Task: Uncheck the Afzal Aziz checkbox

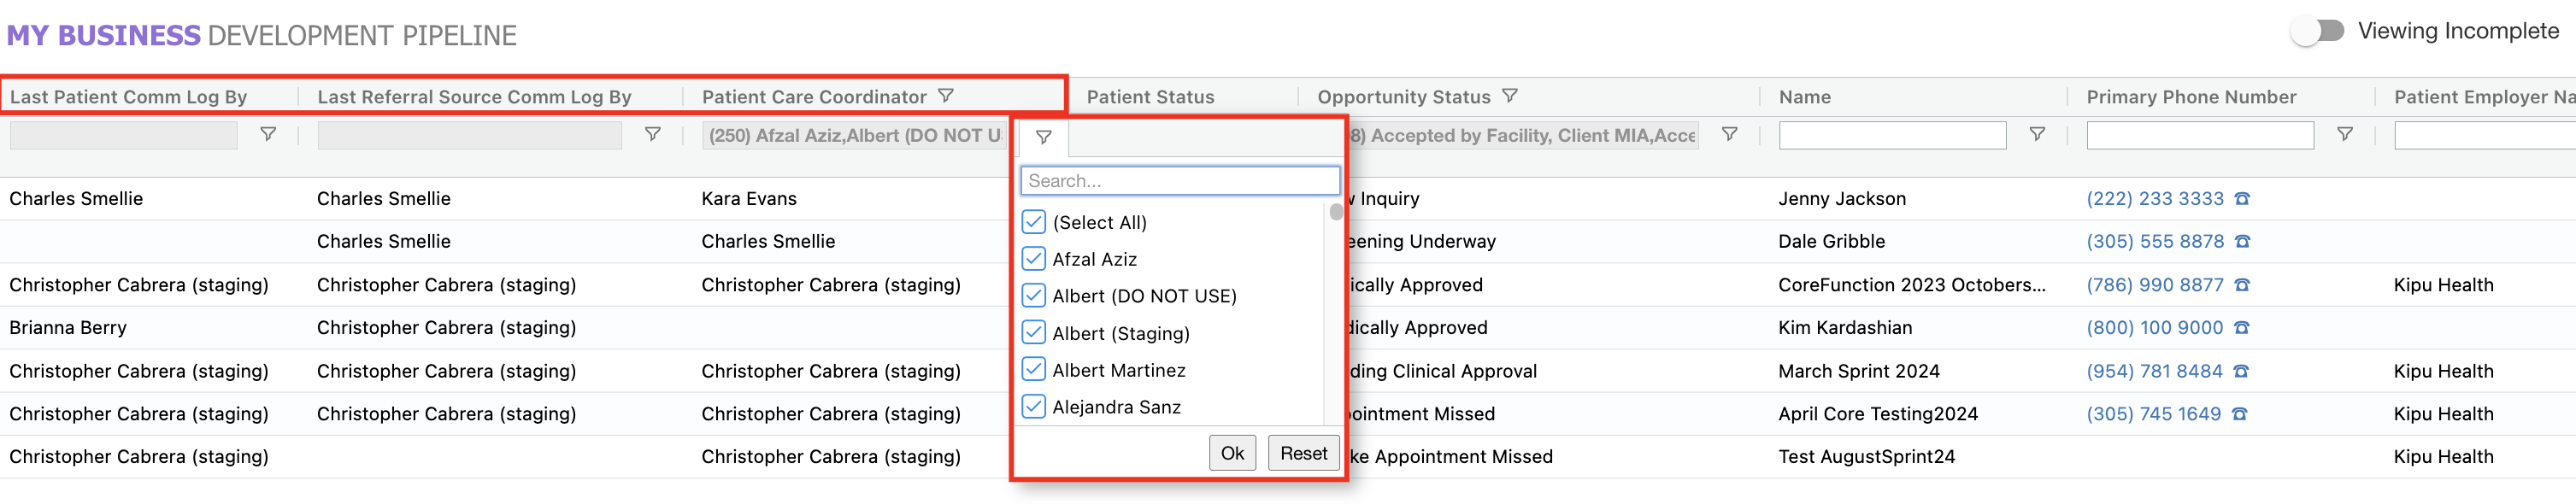Action: coord(1034,259)
